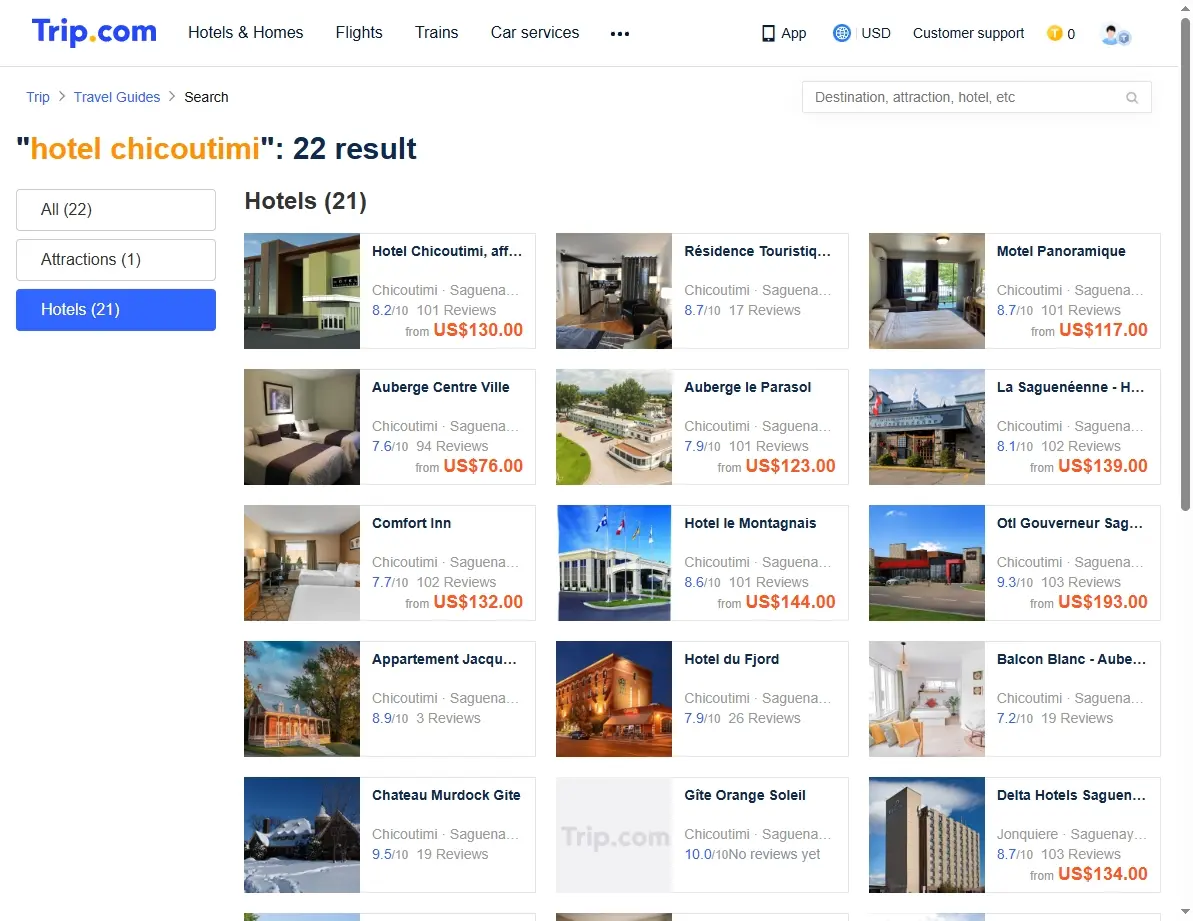Click Delta Hotels Saguenay title
The height and width of the screenshot is (921, 1193).
pos(1071,796)
